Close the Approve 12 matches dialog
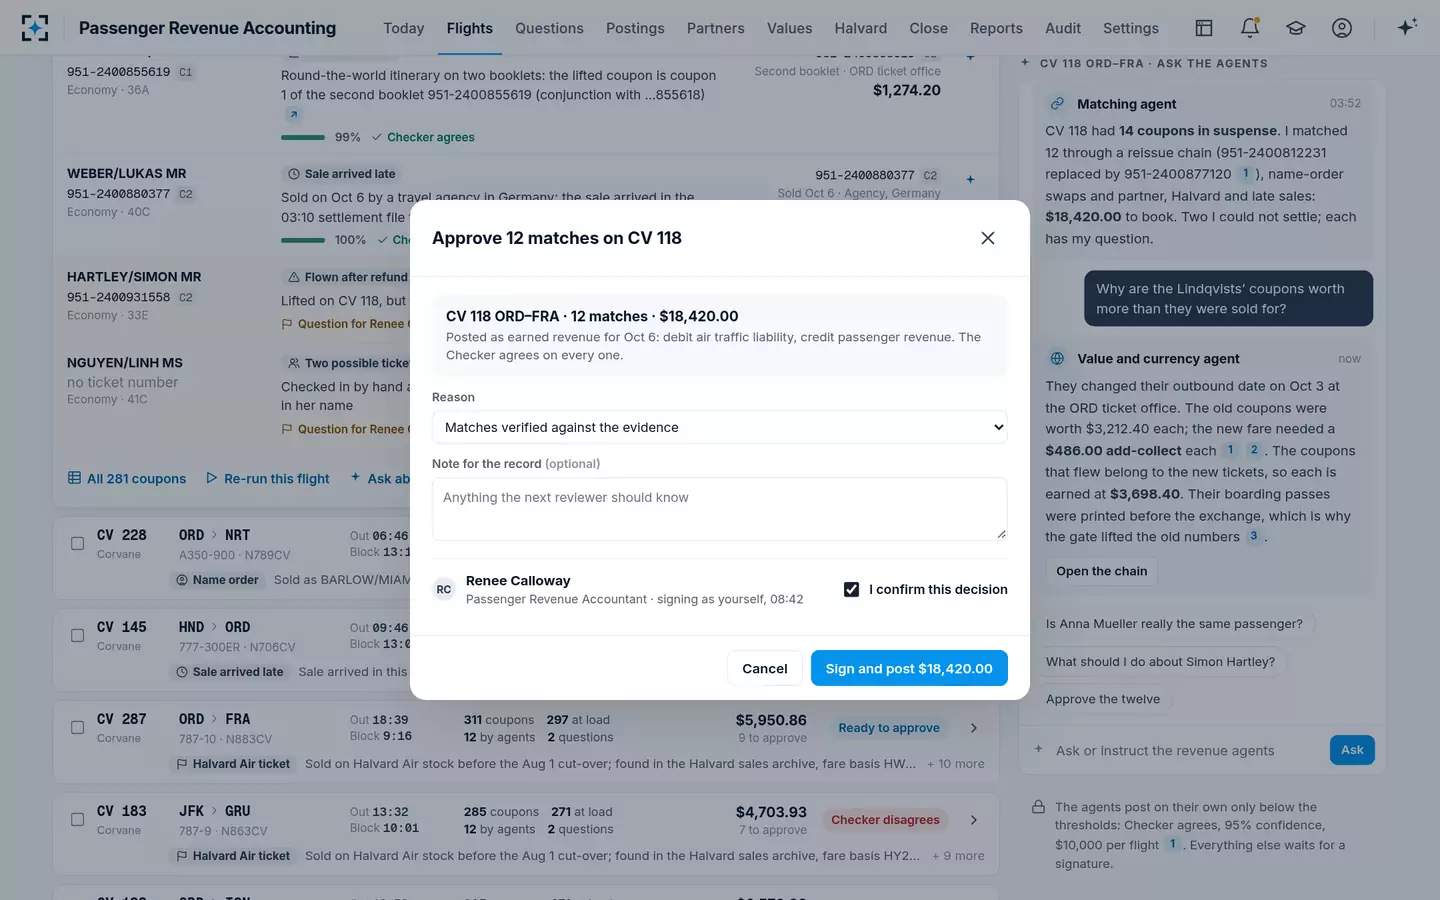This screenshot has height=900, width=1440. click(988, 238)
